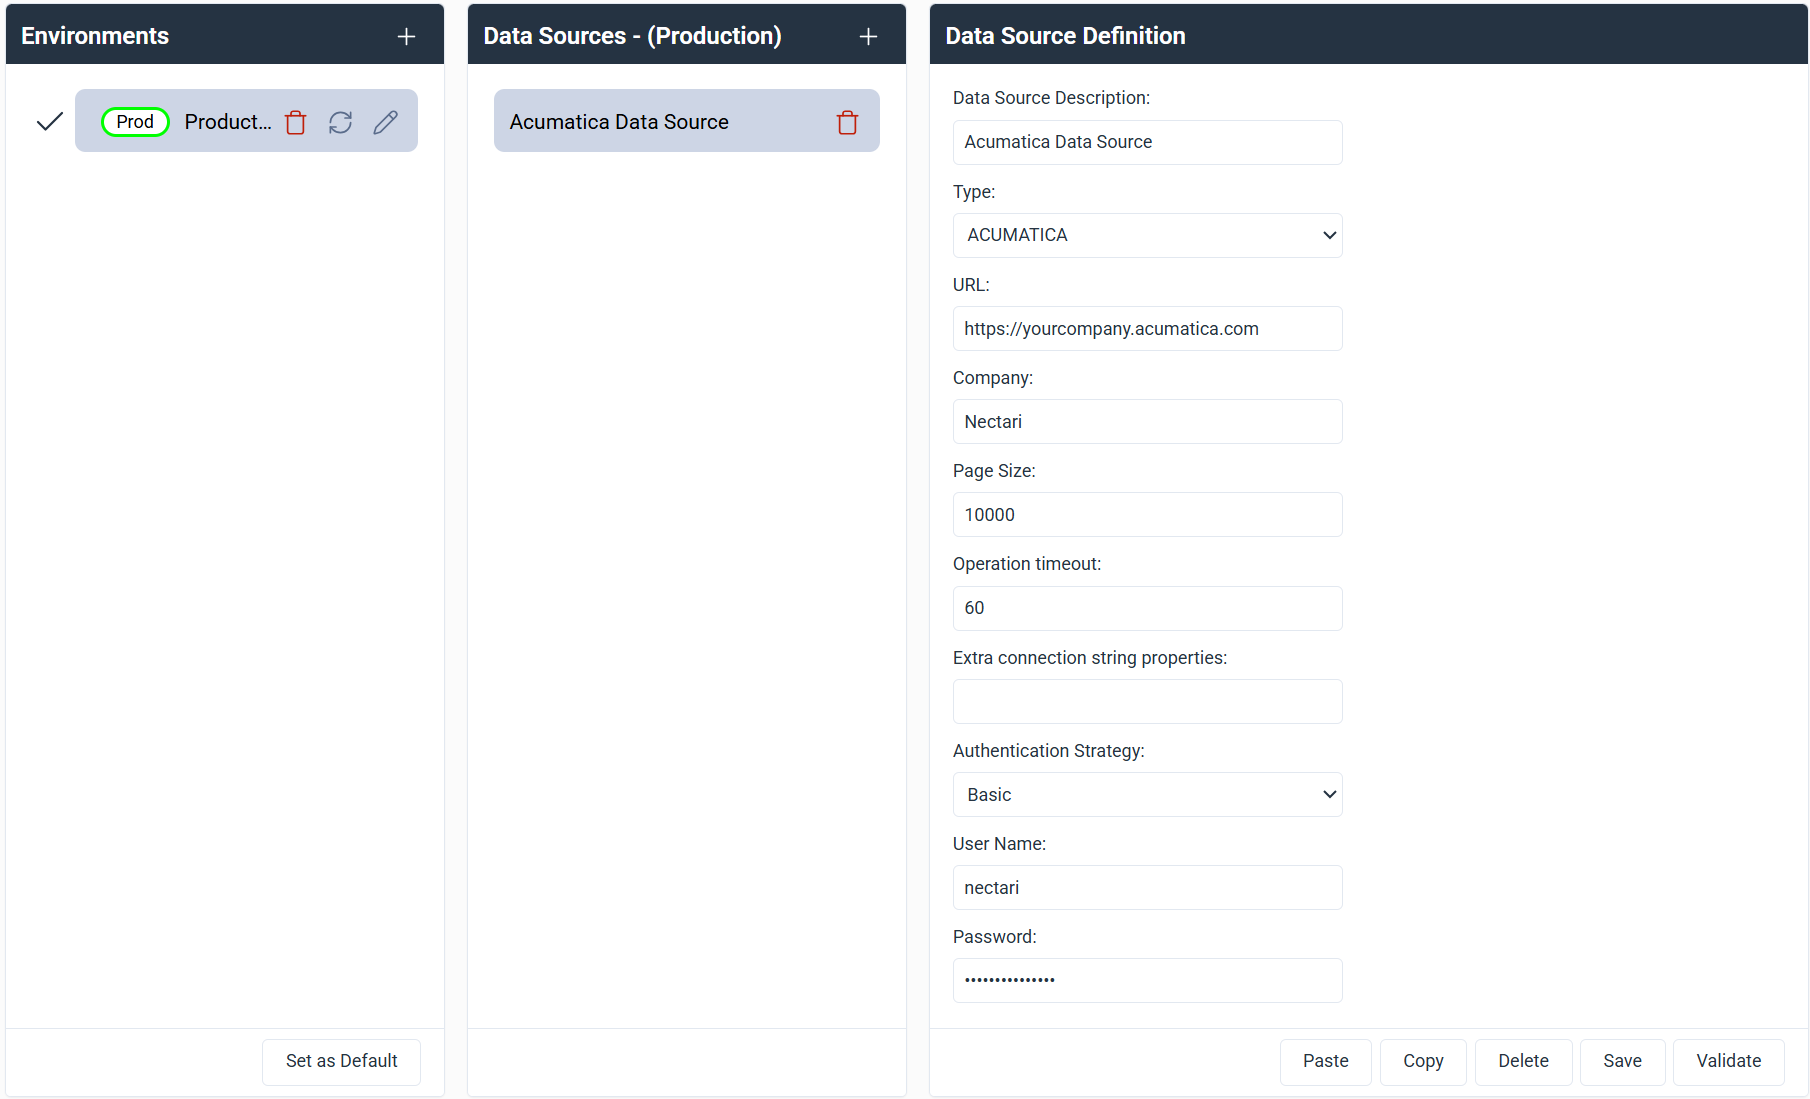Click the Set as Default button
The image size is (1810, 1099).
(341, 1061)
